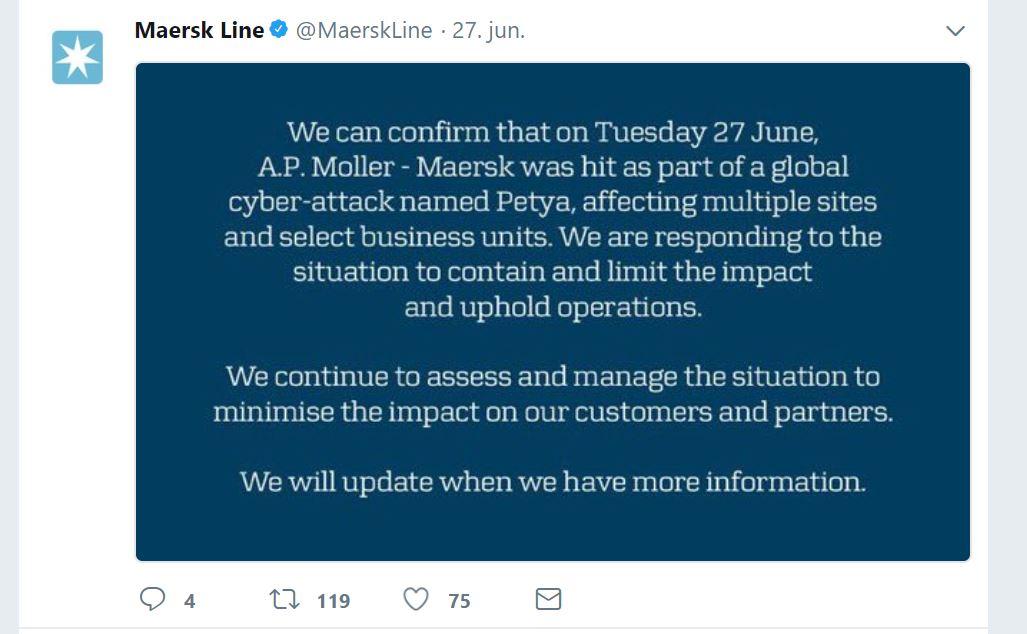This screenshot has width=1027, height=634.
Task: Click the 'We continue to assess' paragraph
Action: click(552, 377)
